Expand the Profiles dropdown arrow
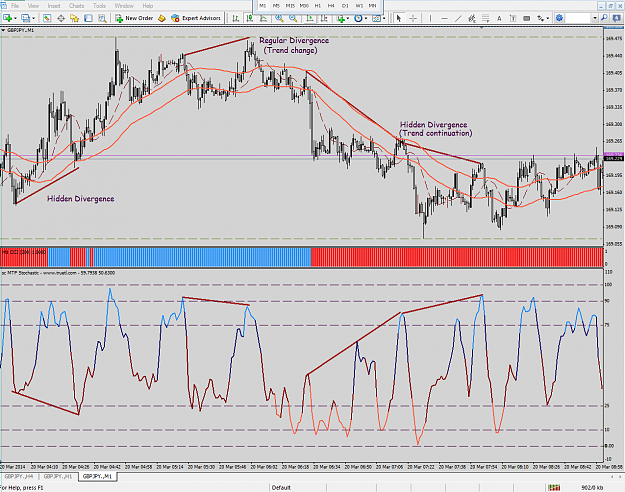Viewport: 625px width, 492px height. [33, 18]
